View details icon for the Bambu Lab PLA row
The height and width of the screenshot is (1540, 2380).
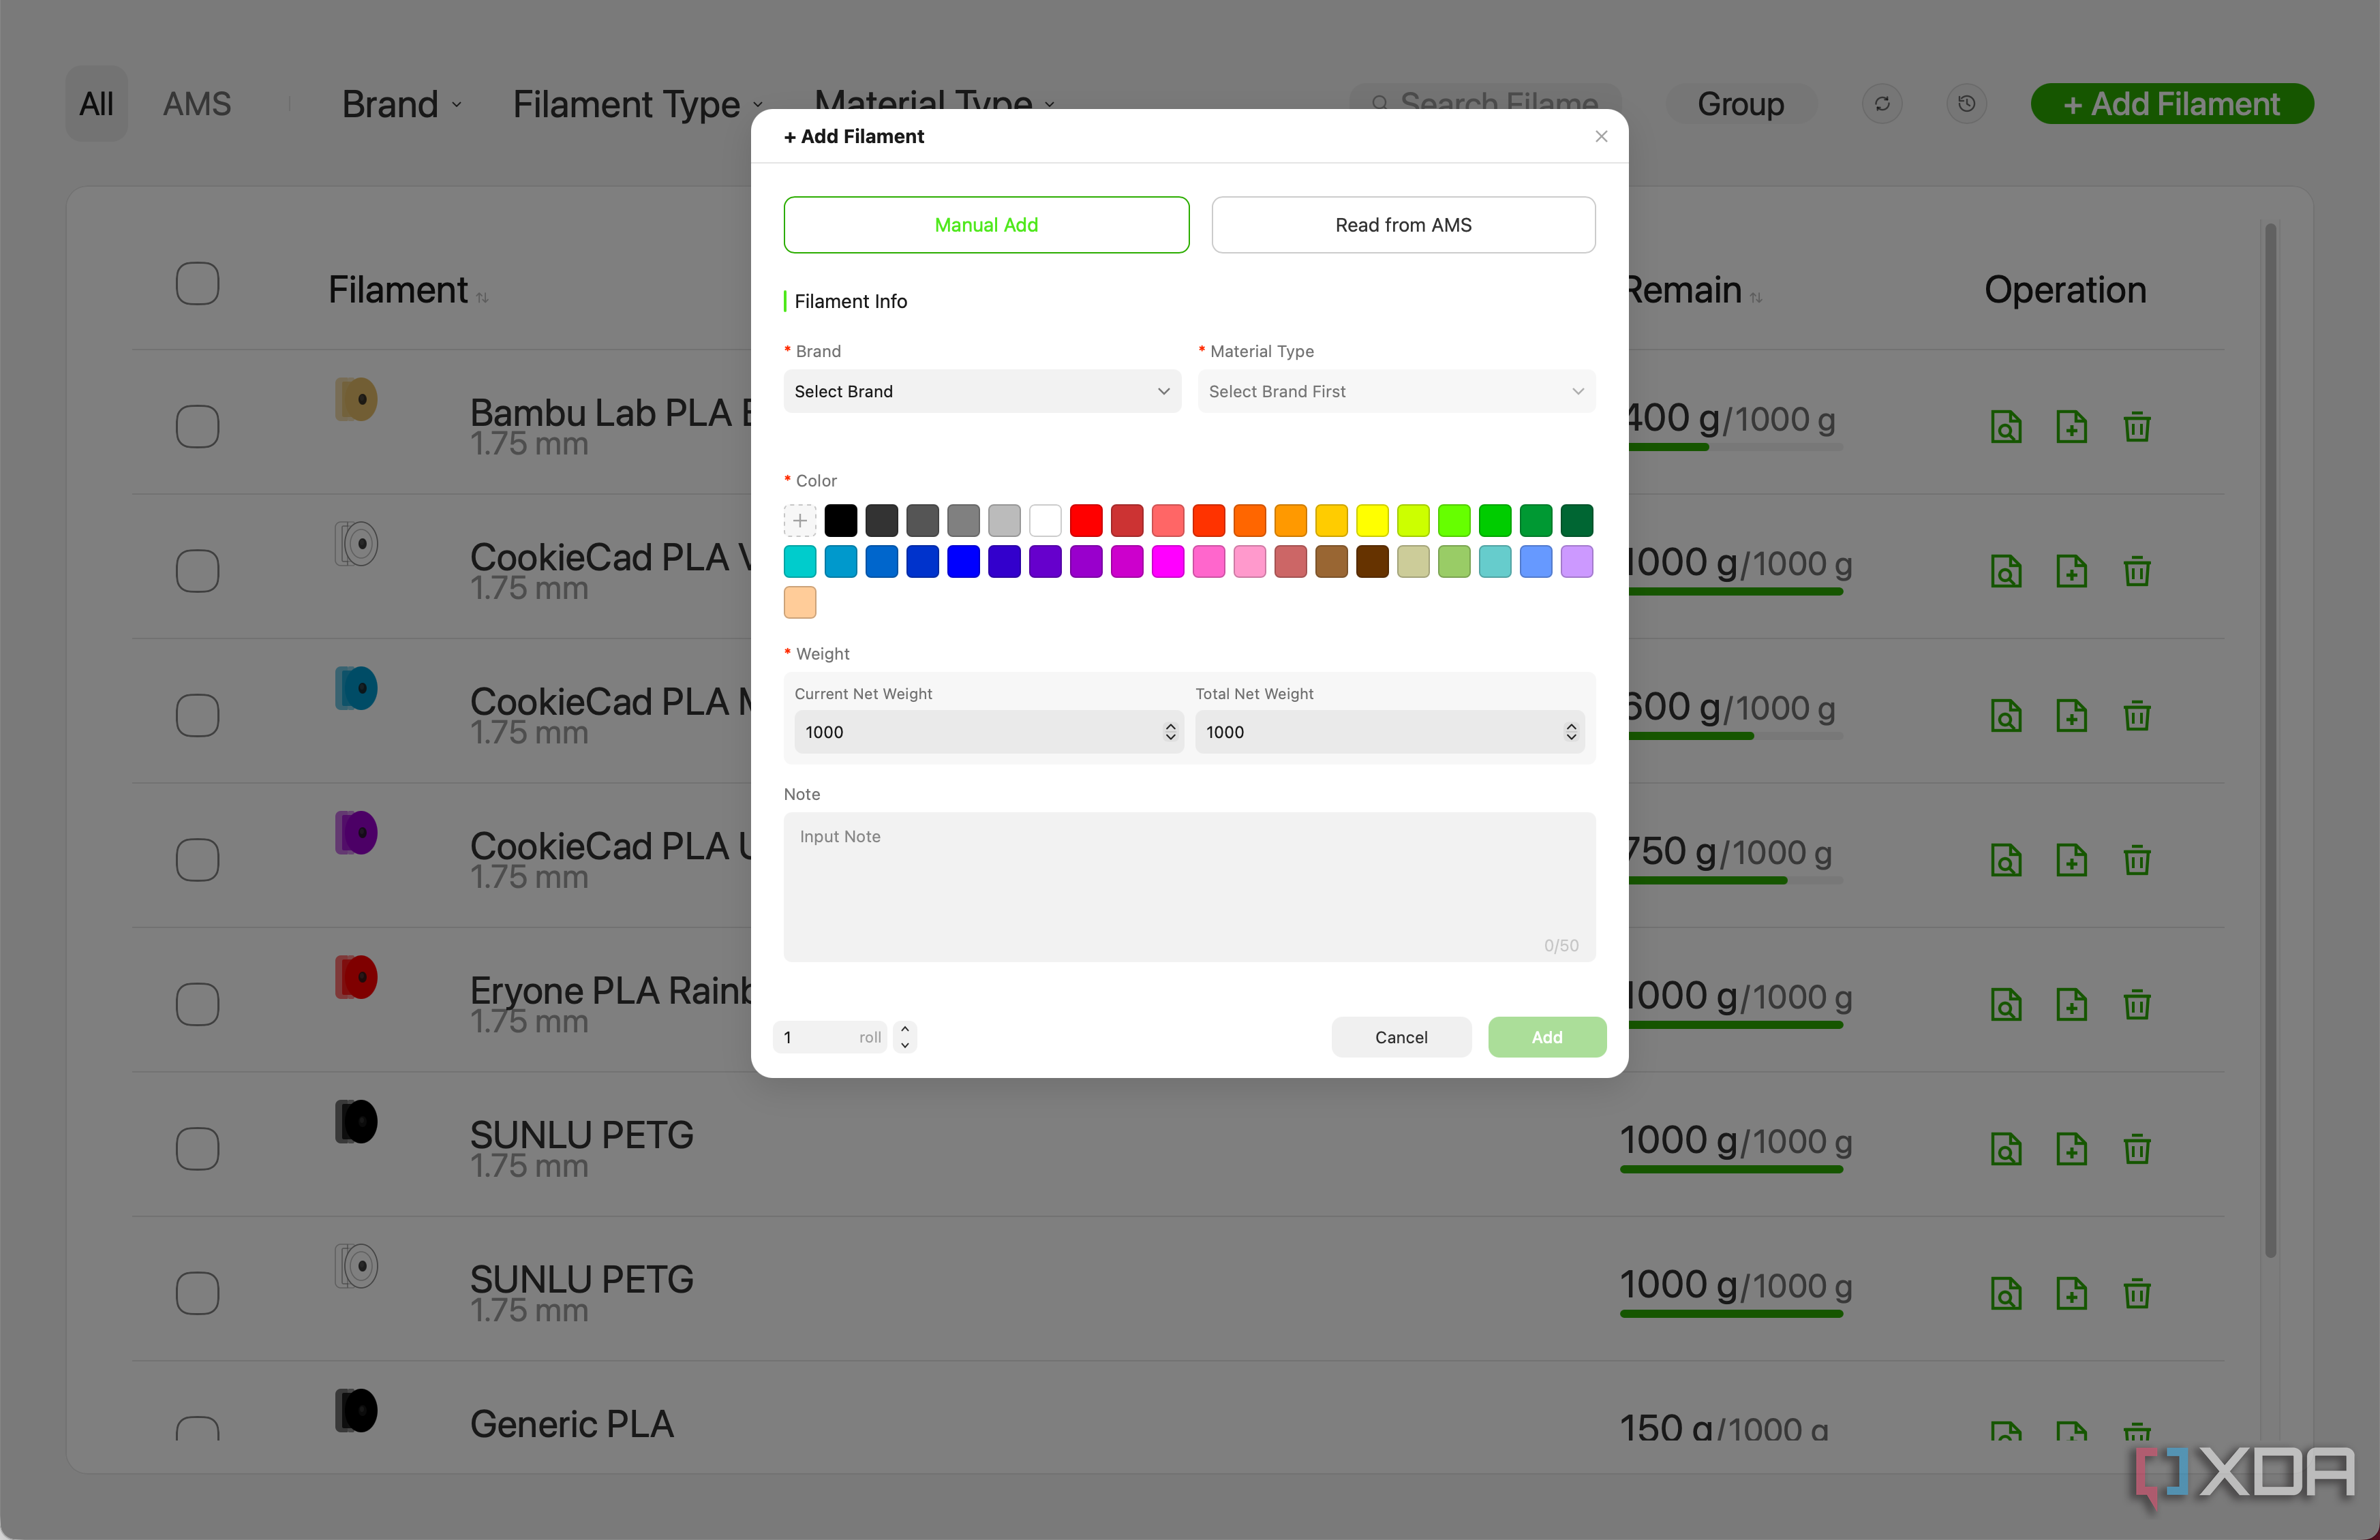click(x=2005, y=427)
